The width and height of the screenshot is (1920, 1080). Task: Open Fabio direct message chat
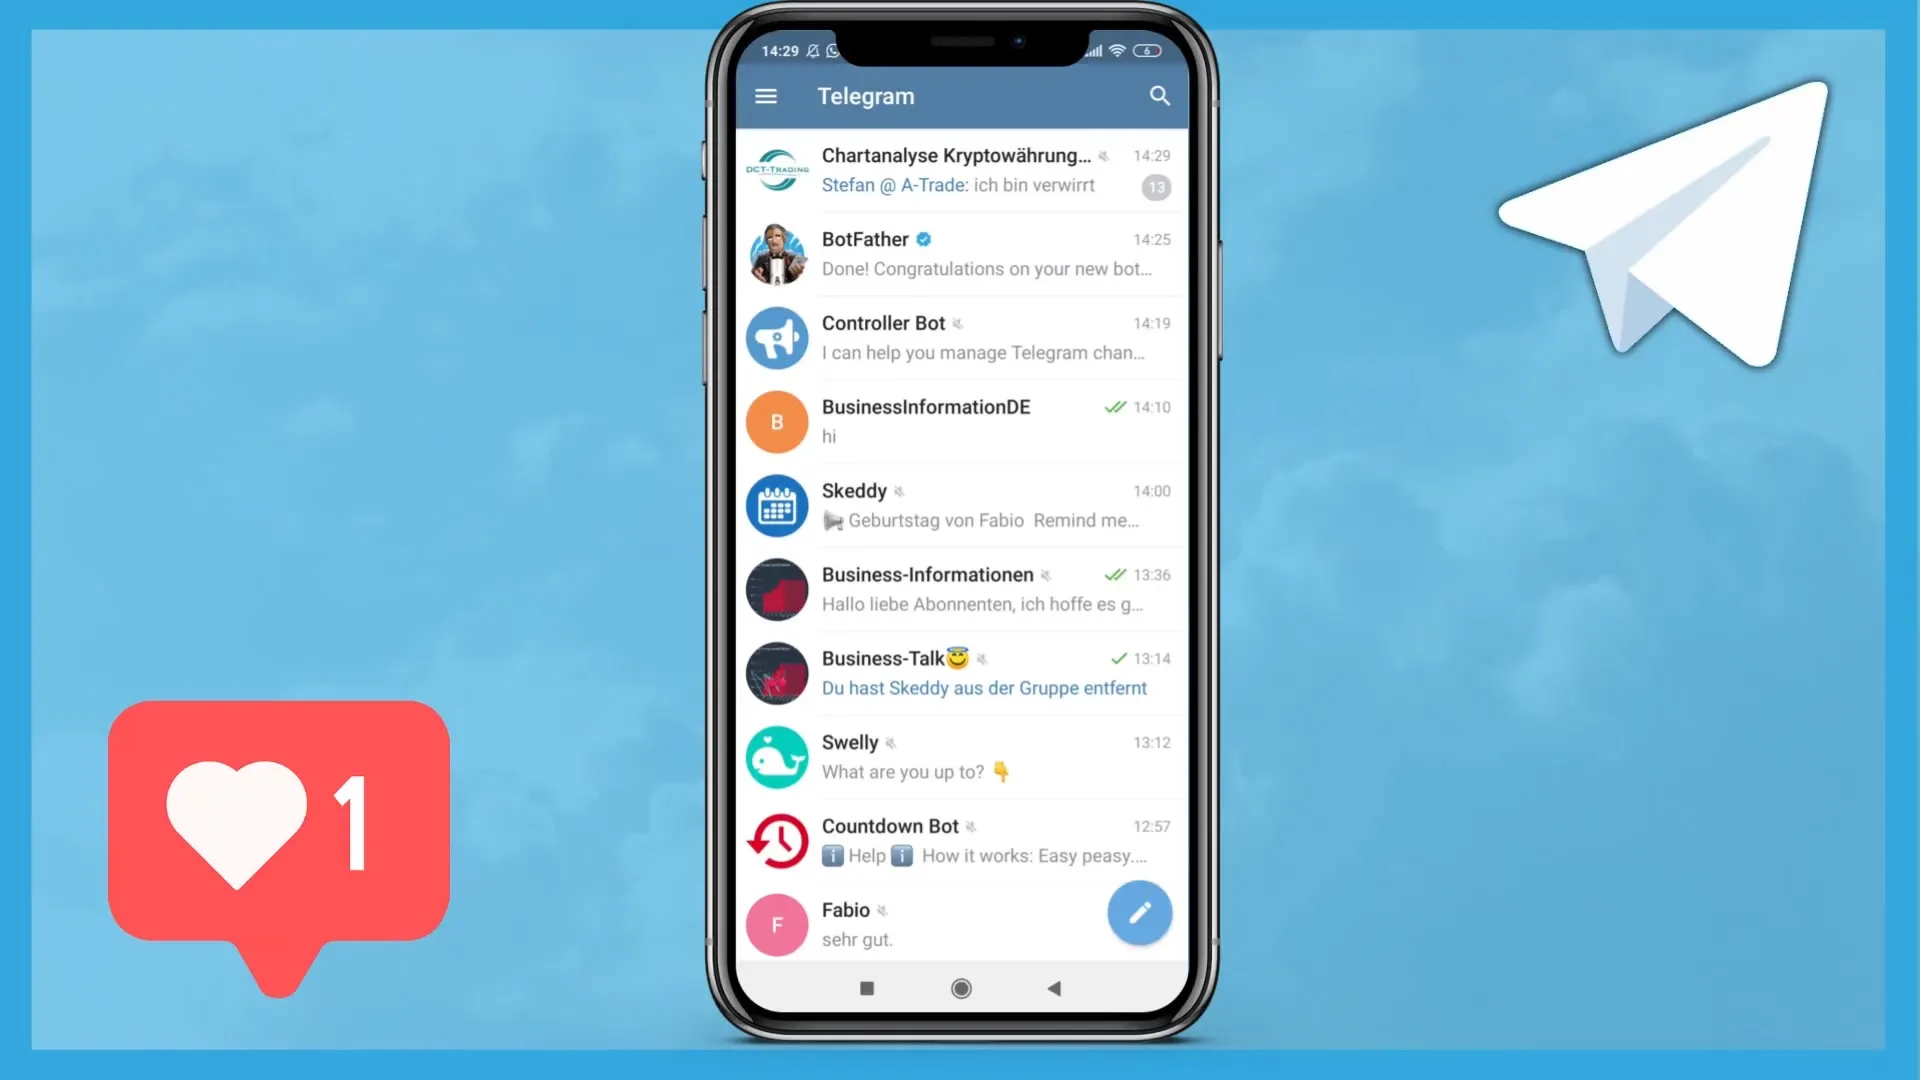[x=959, y=923]
